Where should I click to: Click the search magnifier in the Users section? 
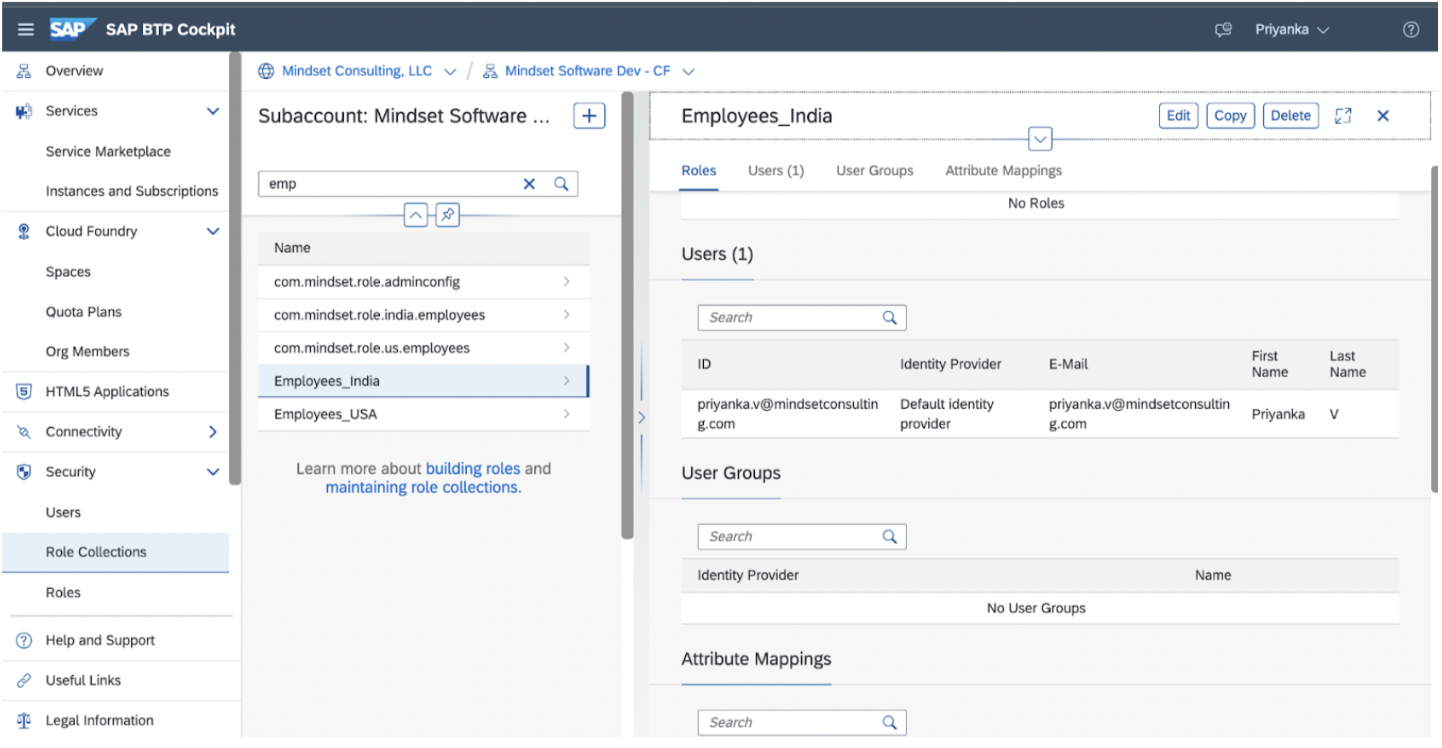(x=889, y=317)
